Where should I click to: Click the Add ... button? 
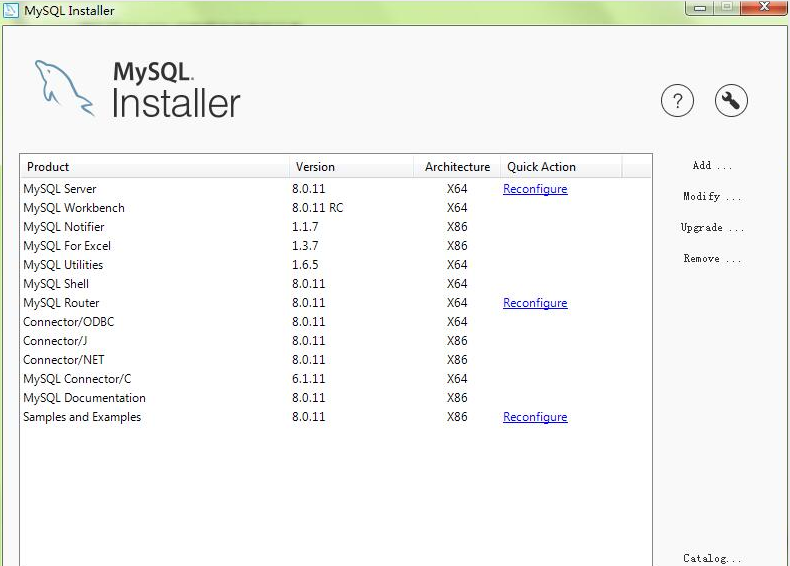(x=712, y=165)
